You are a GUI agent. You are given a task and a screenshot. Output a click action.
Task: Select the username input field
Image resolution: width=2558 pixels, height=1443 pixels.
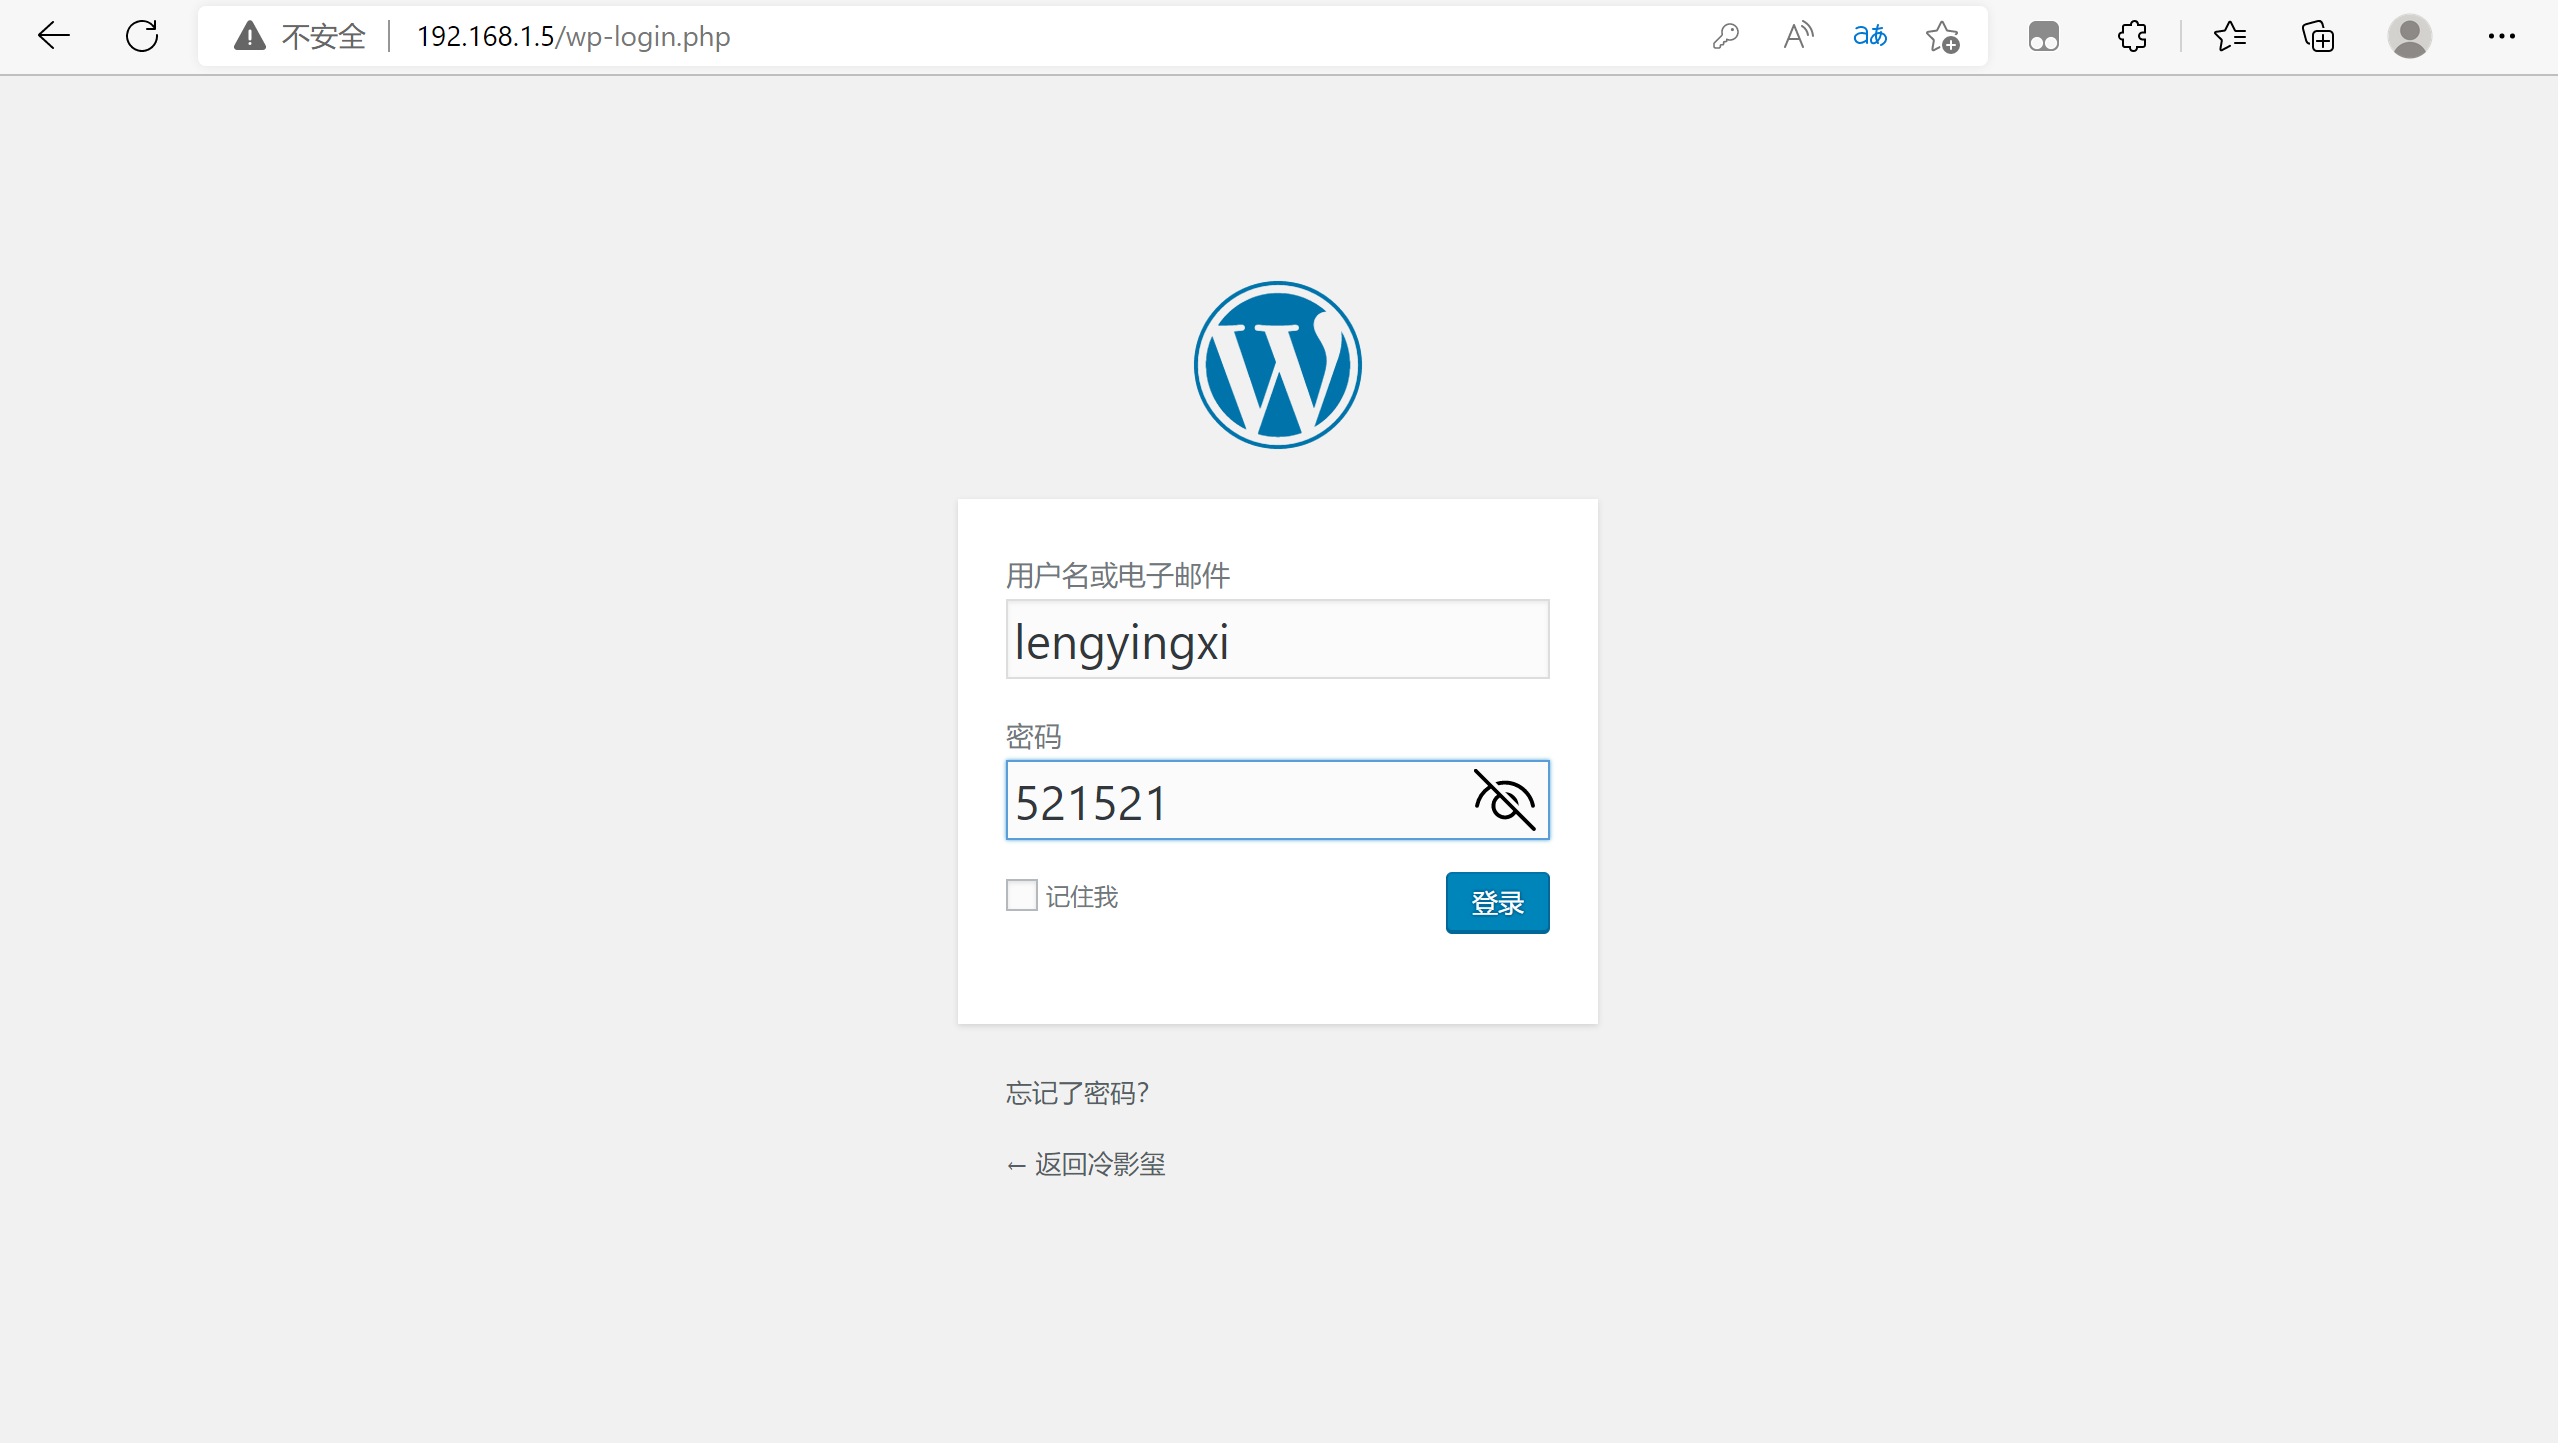[1275, 638]
